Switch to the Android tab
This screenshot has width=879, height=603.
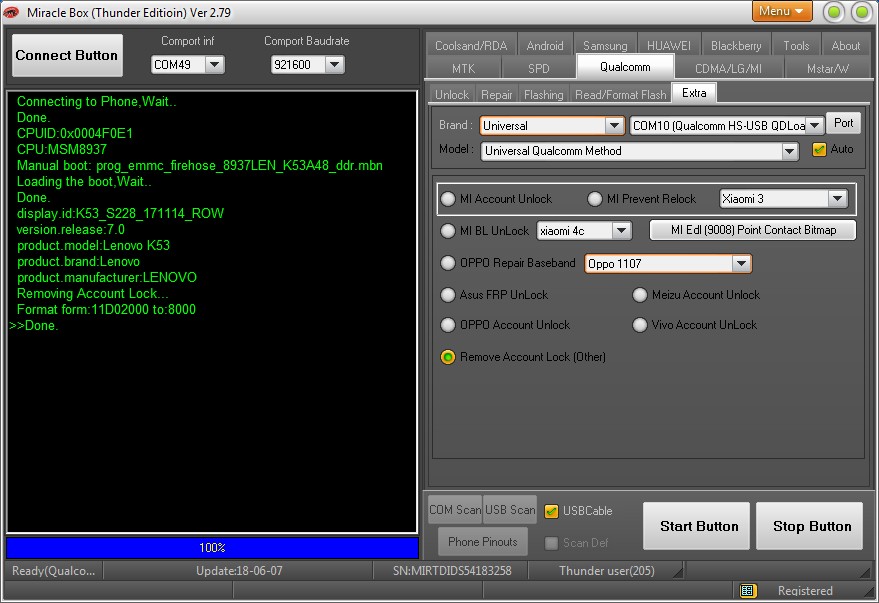tap(545, 45)
